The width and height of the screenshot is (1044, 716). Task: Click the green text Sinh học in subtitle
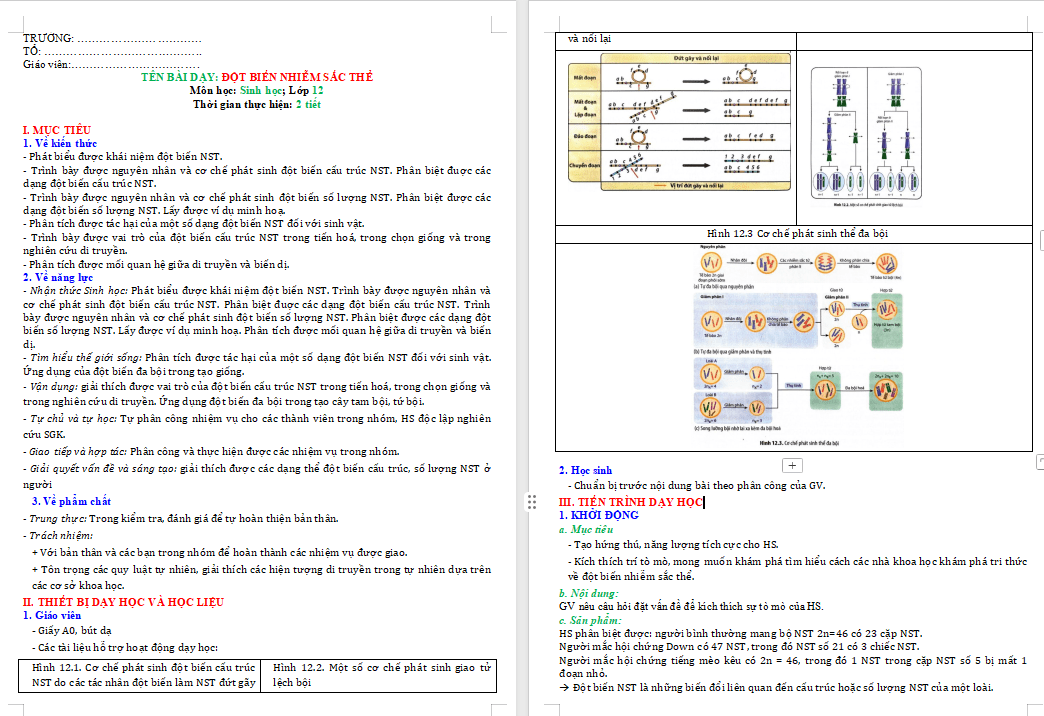click(260, 91)
